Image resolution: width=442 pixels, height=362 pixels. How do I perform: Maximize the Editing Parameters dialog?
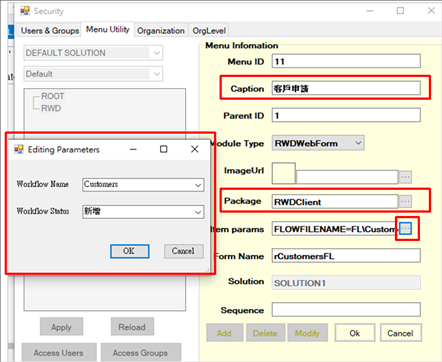[x=164, y=149]
